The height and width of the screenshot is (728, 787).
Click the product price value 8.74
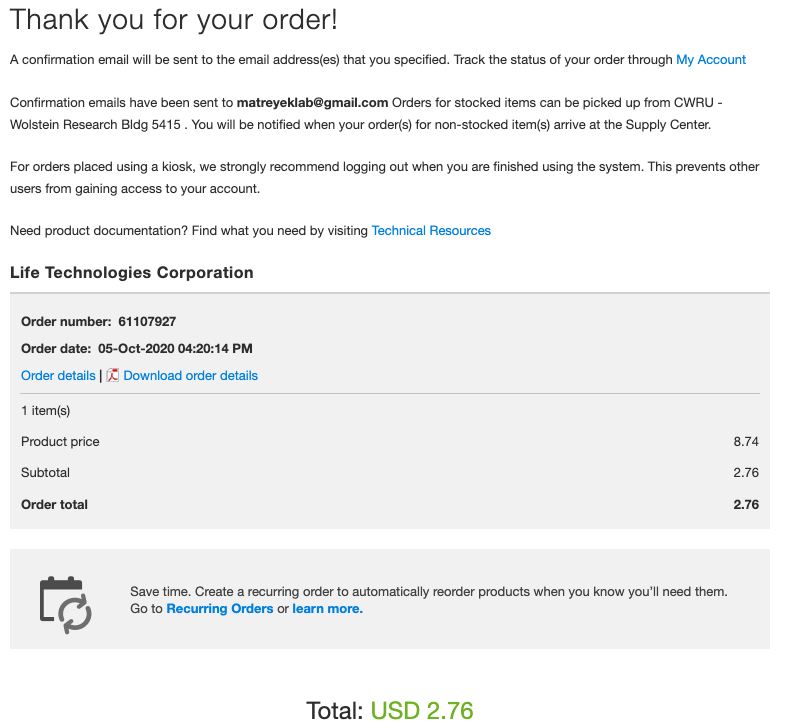[746, 442]
